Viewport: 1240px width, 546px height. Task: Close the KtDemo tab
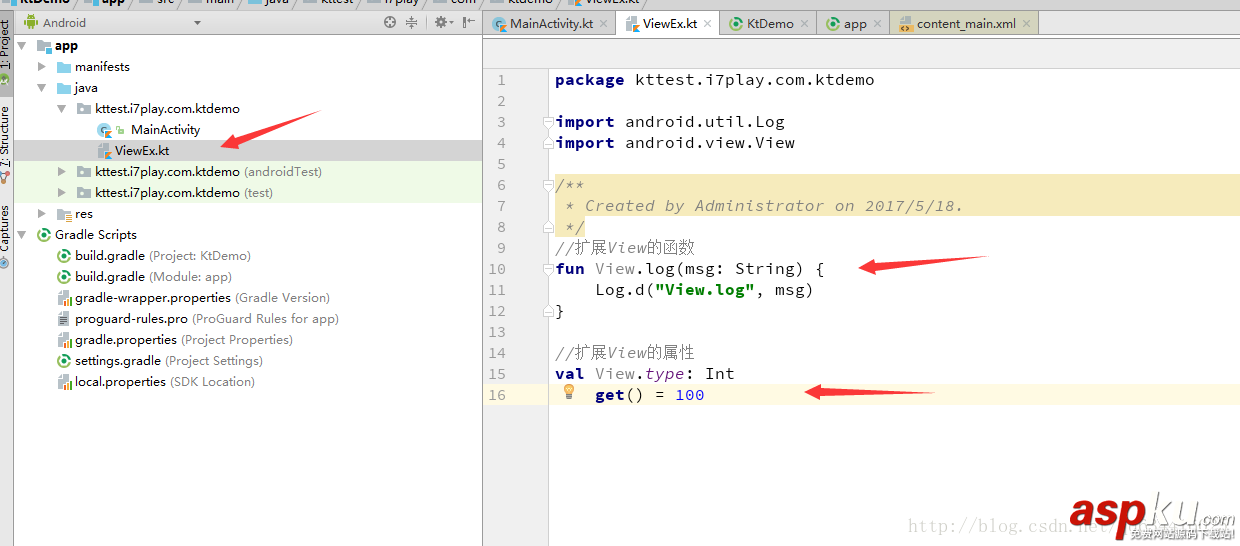(x=805, y=24)
